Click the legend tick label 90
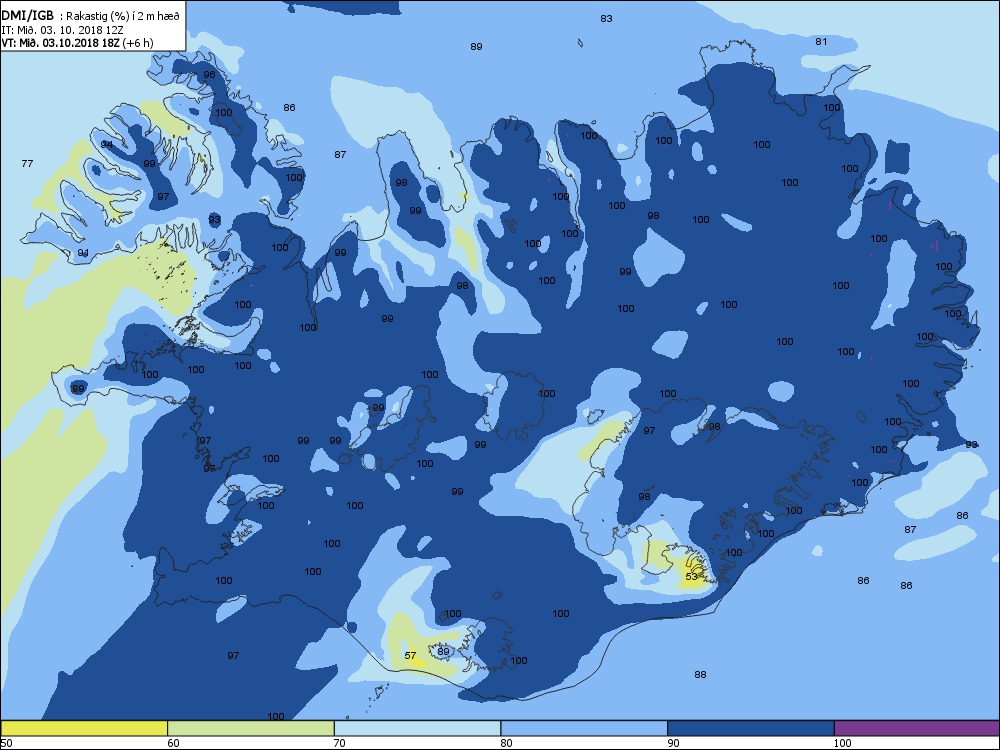 click(673, 743)
